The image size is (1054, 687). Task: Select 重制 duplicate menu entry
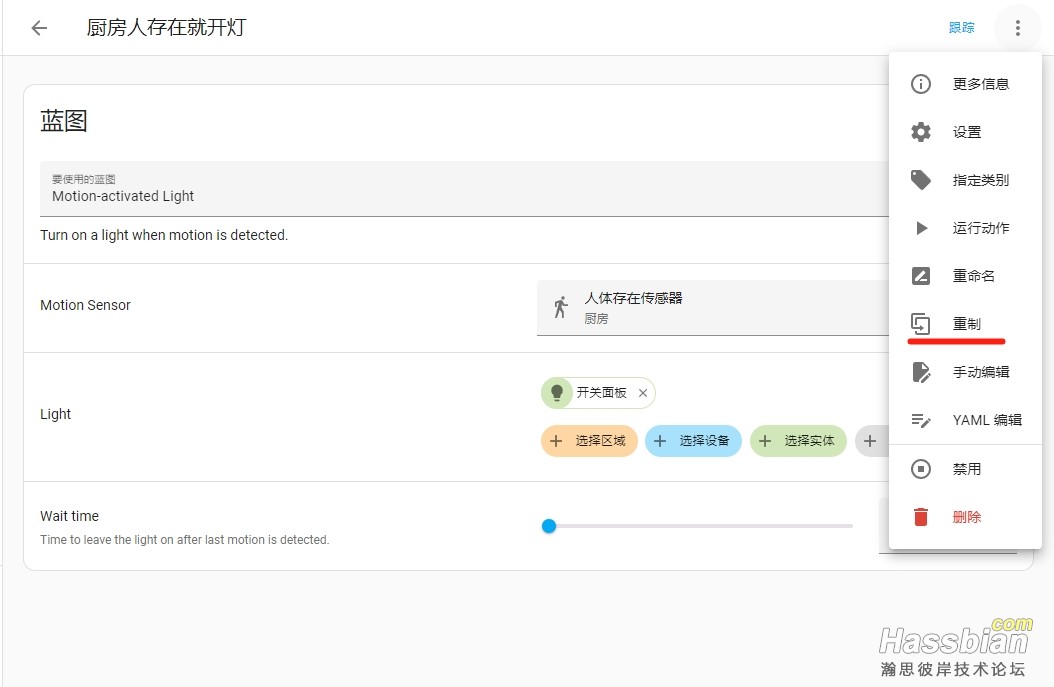coord(965,324)
